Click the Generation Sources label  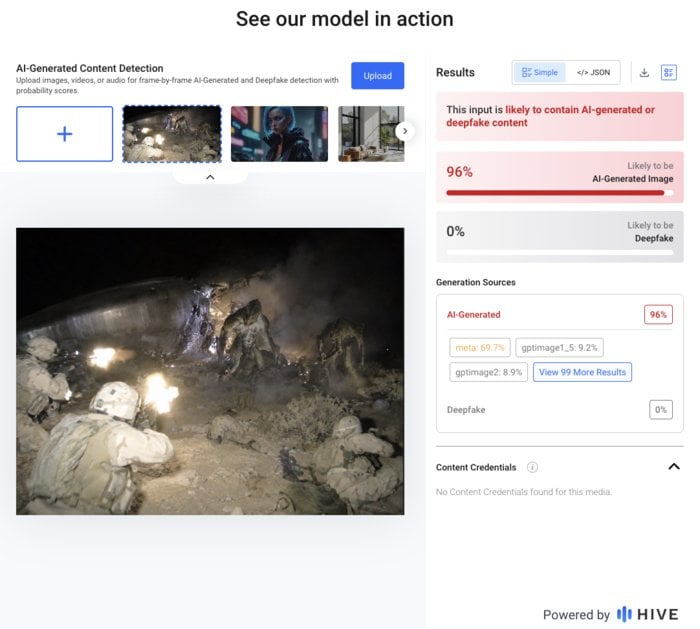(x=475, y=282)
